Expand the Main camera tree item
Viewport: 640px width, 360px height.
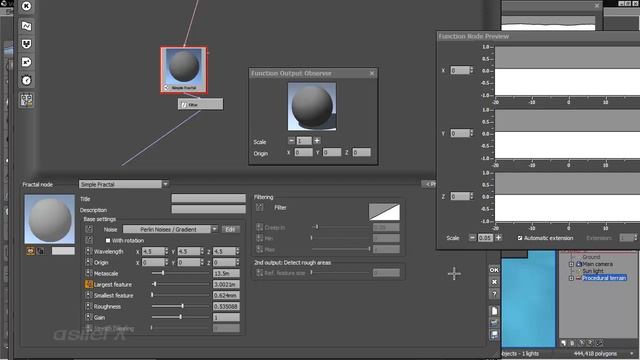571,264
